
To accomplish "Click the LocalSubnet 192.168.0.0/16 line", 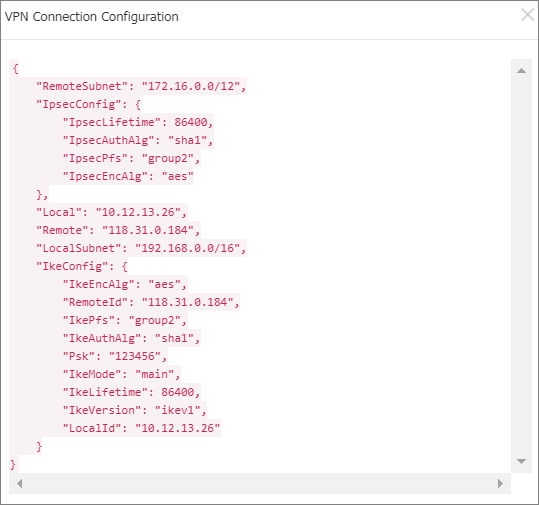I will [141, 248].
